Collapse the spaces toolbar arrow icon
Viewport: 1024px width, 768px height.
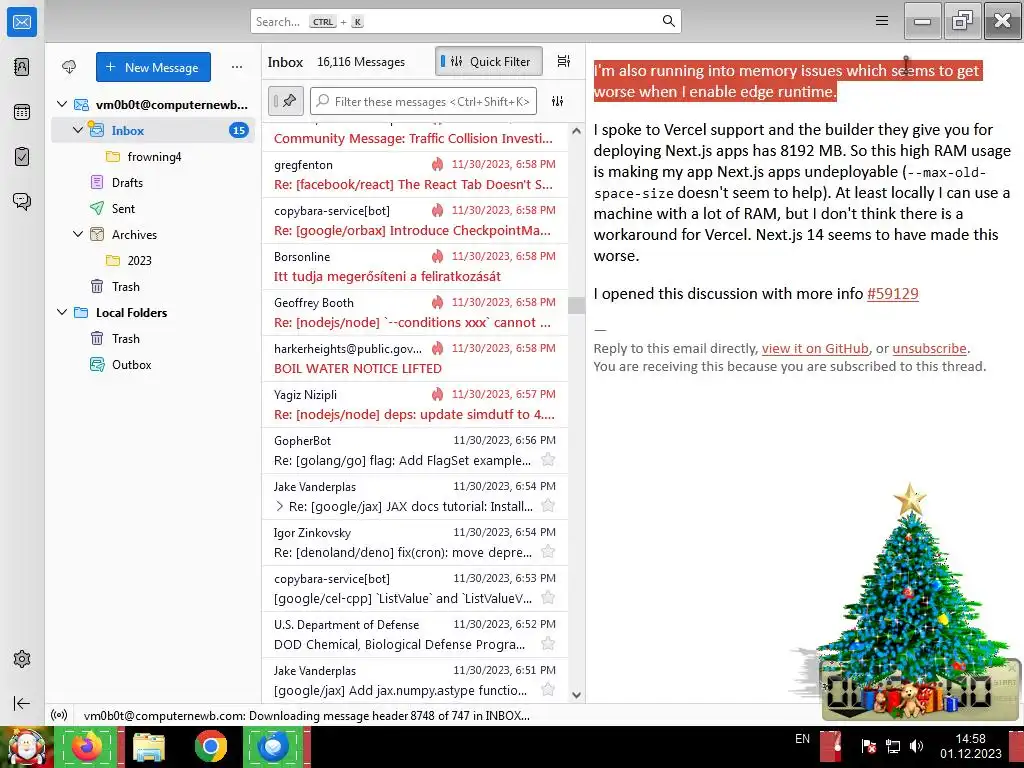[22, 703]
